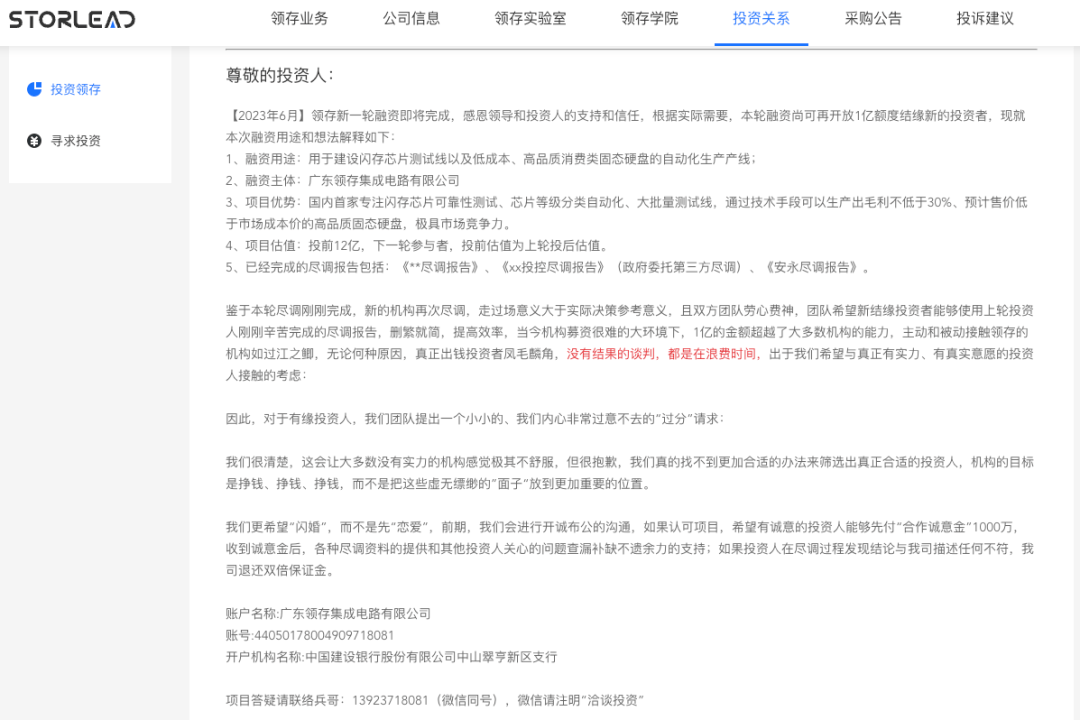
Task: Click phone number 13923718081
Action: pyautogui.click(x=391, y=701)
